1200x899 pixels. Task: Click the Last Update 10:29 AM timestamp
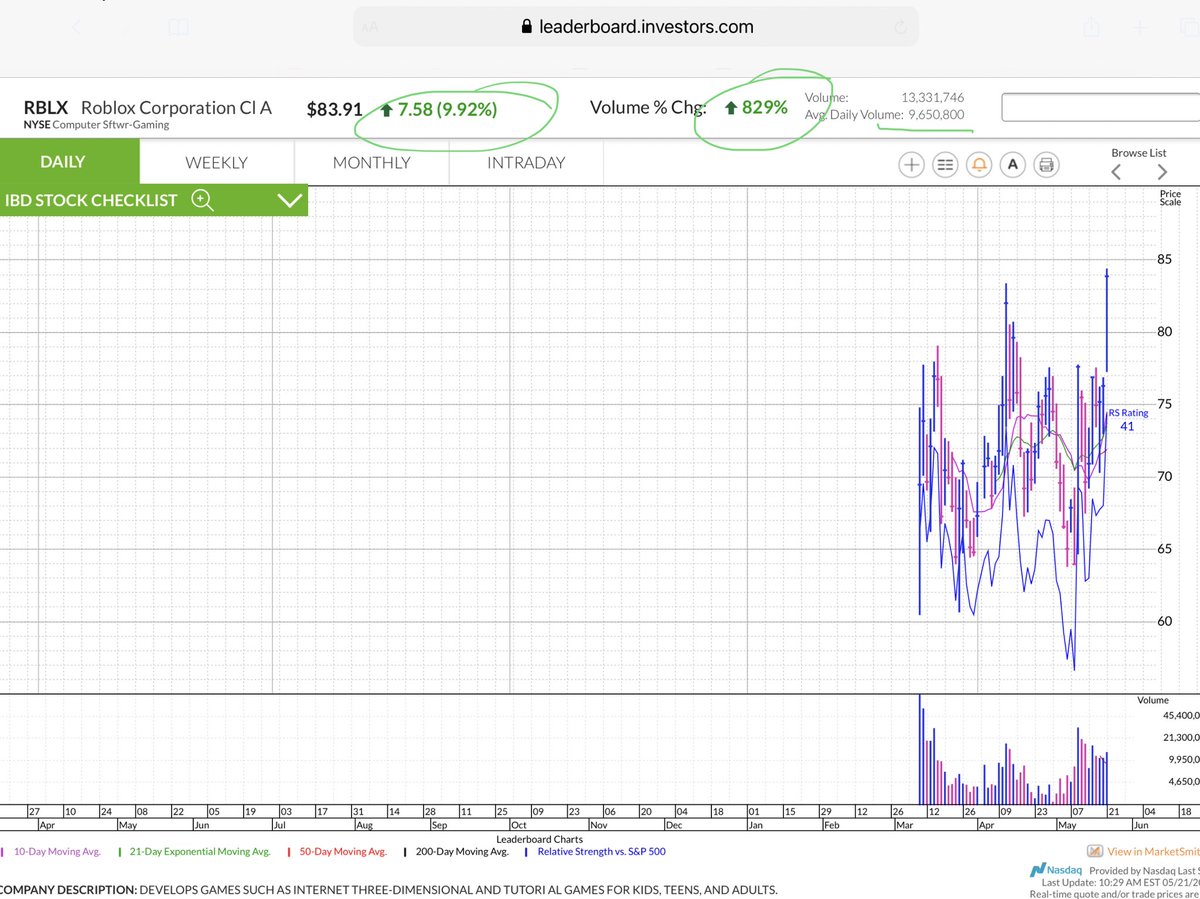coord(1120,883)
